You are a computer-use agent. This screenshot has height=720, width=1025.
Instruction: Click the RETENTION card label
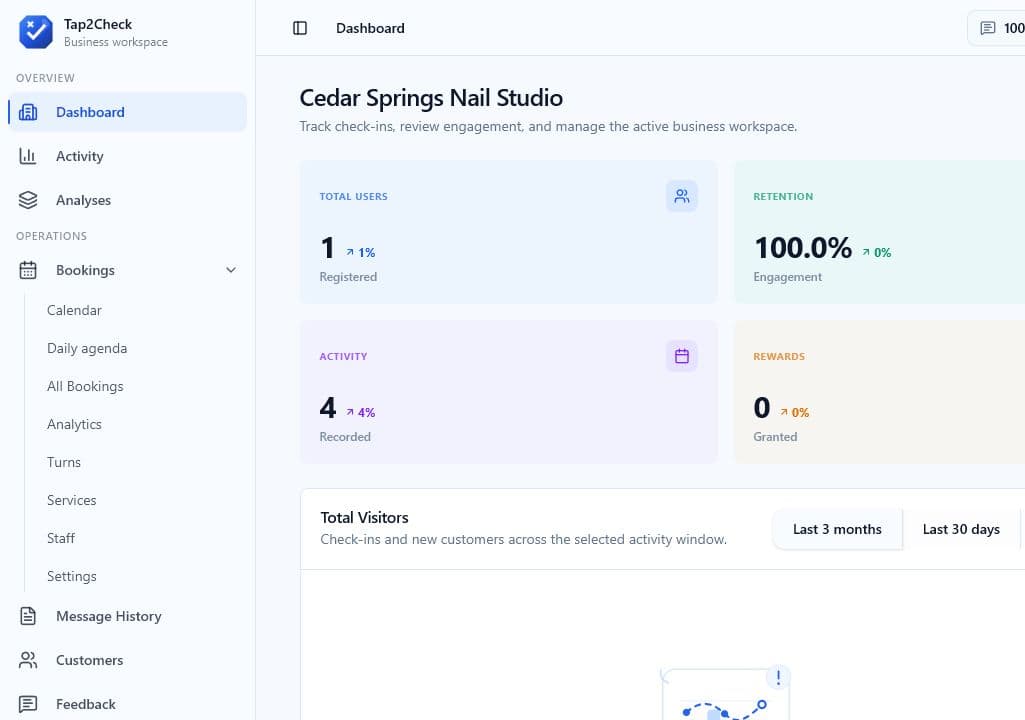pos(783,196)
